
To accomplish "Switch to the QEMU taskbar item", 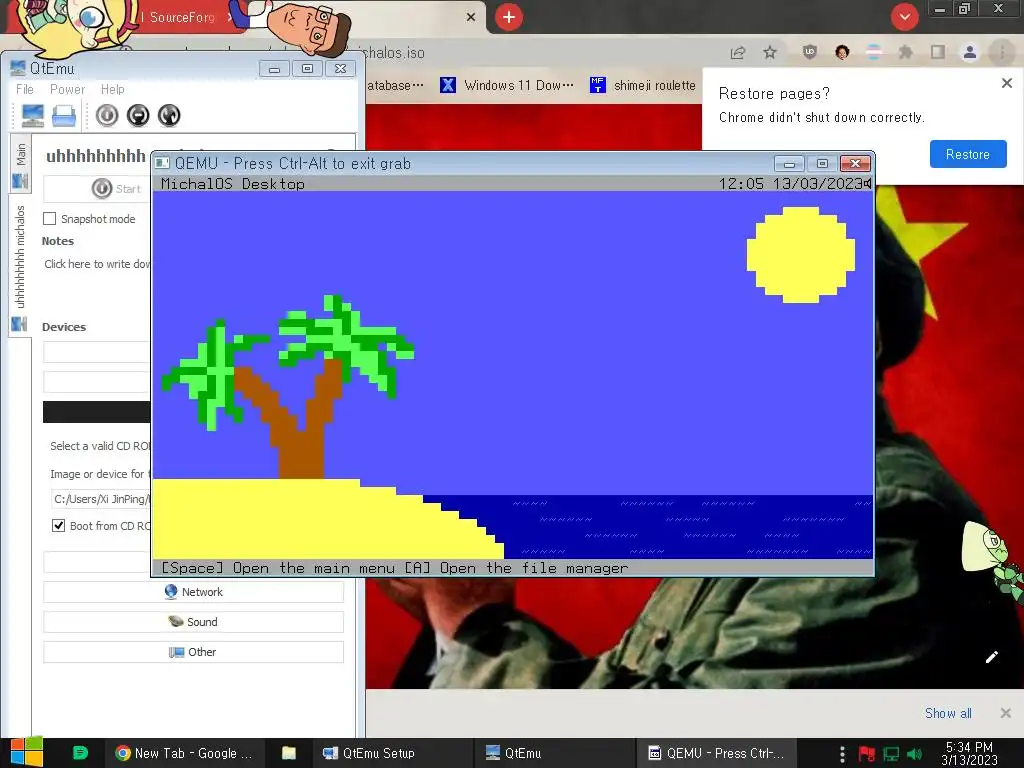I will [716, 753].
